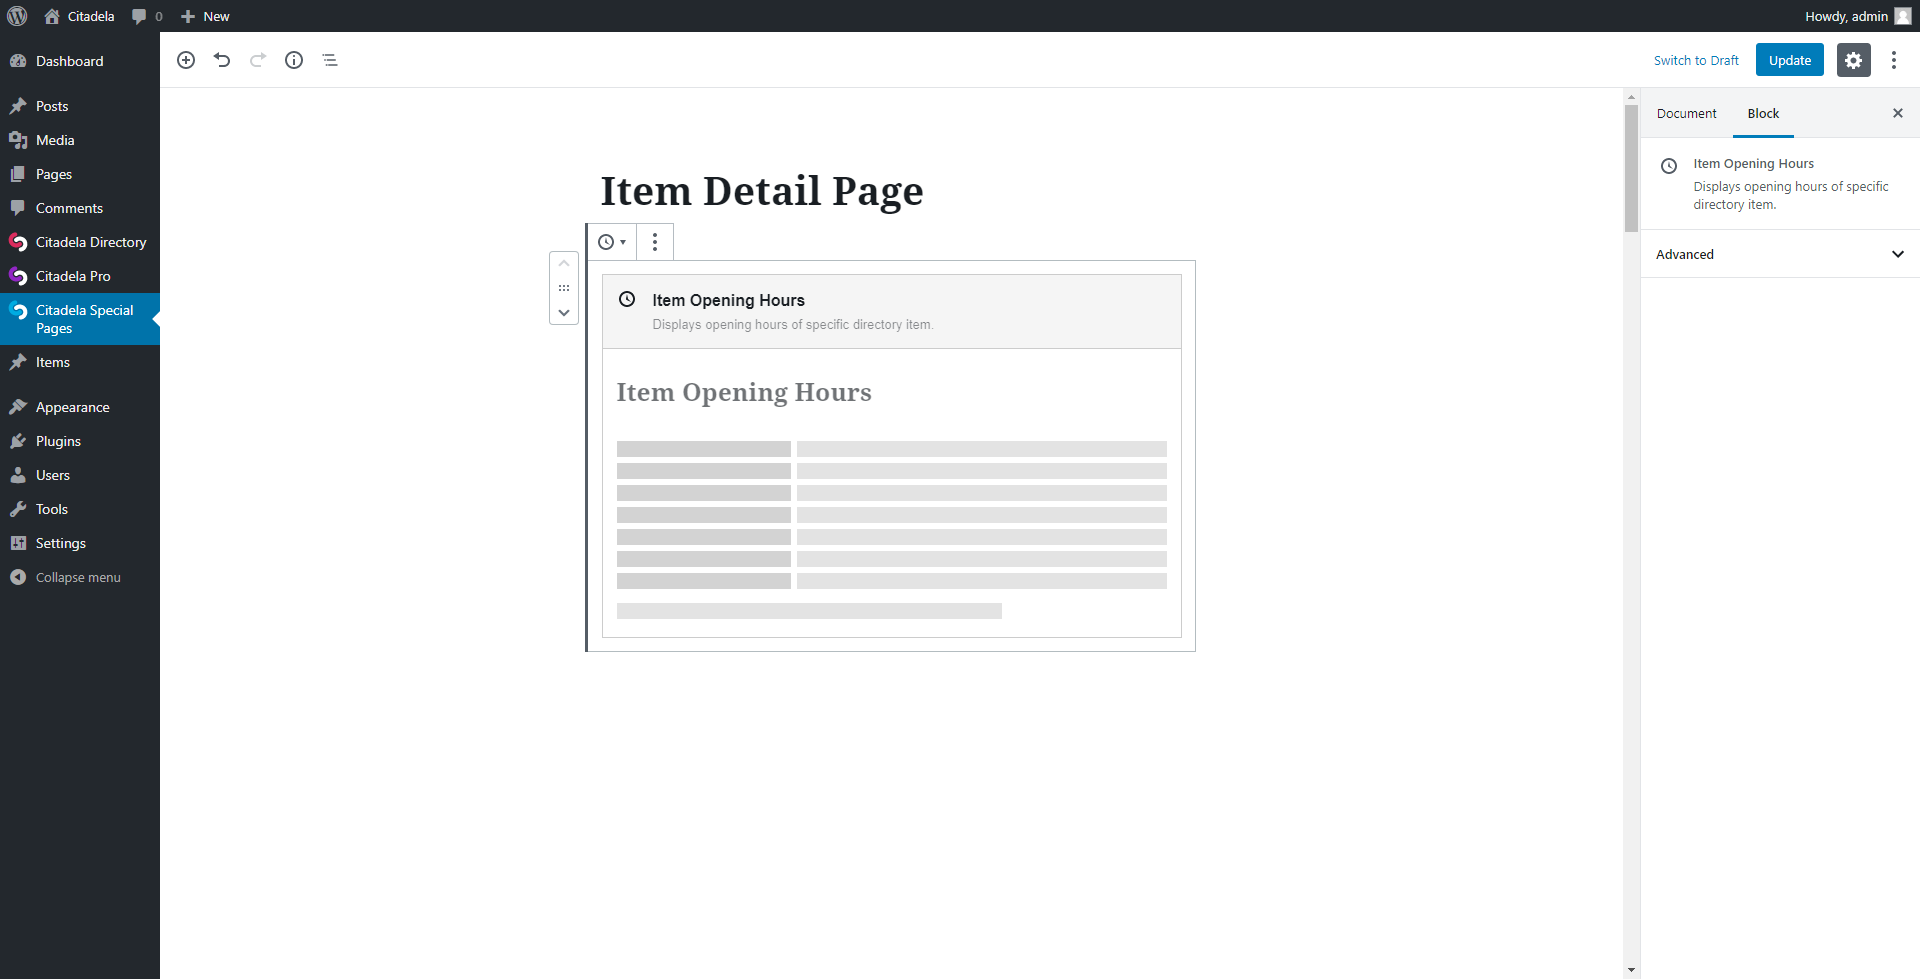The height and width of the screenshot is (979, 1920).
Task: Open comments bubble in admin bar
Action: click(147, 16)
